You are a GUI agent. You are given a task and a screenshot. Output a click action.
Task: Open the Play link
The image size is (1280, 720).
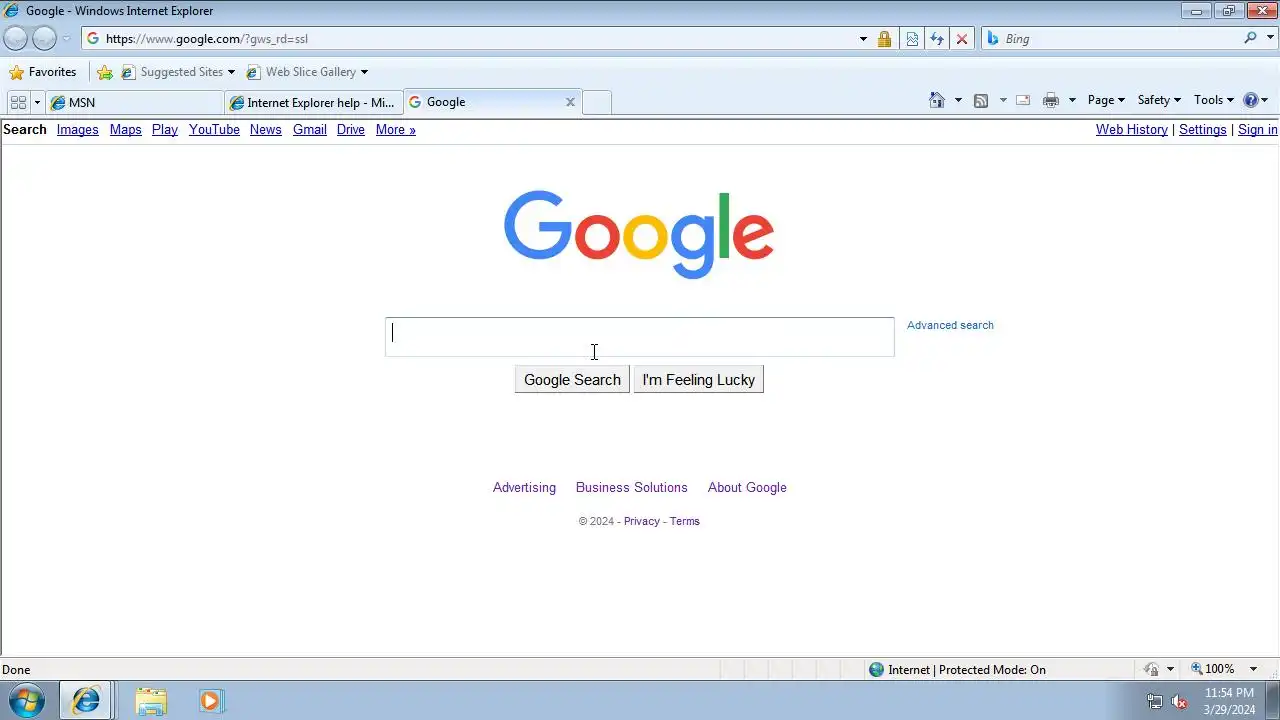click(x=165, y=130)
